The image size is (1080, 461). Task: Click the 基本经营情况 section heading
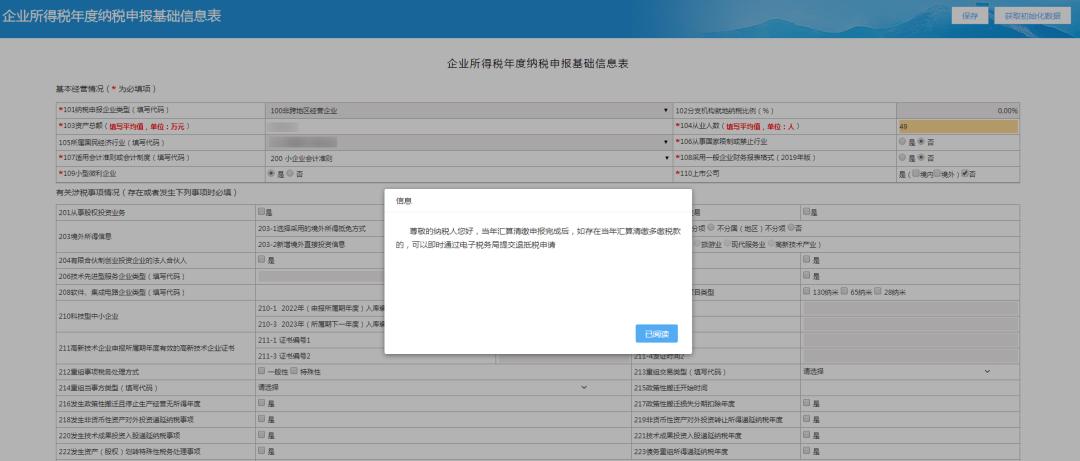click(x=106, y=90)
